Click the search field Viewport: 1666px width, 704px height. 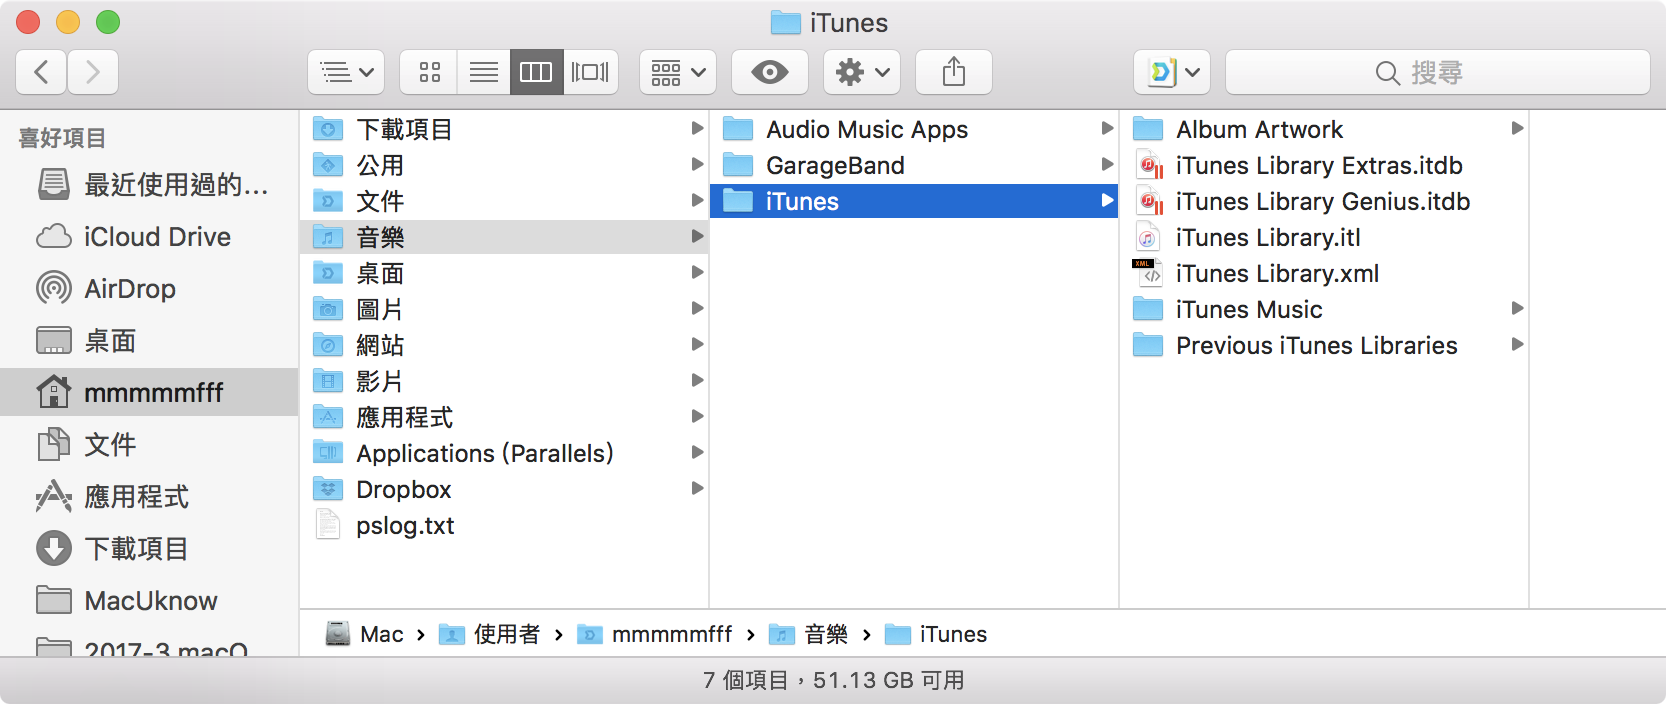pyautogui.click(x=1437, y=72)
